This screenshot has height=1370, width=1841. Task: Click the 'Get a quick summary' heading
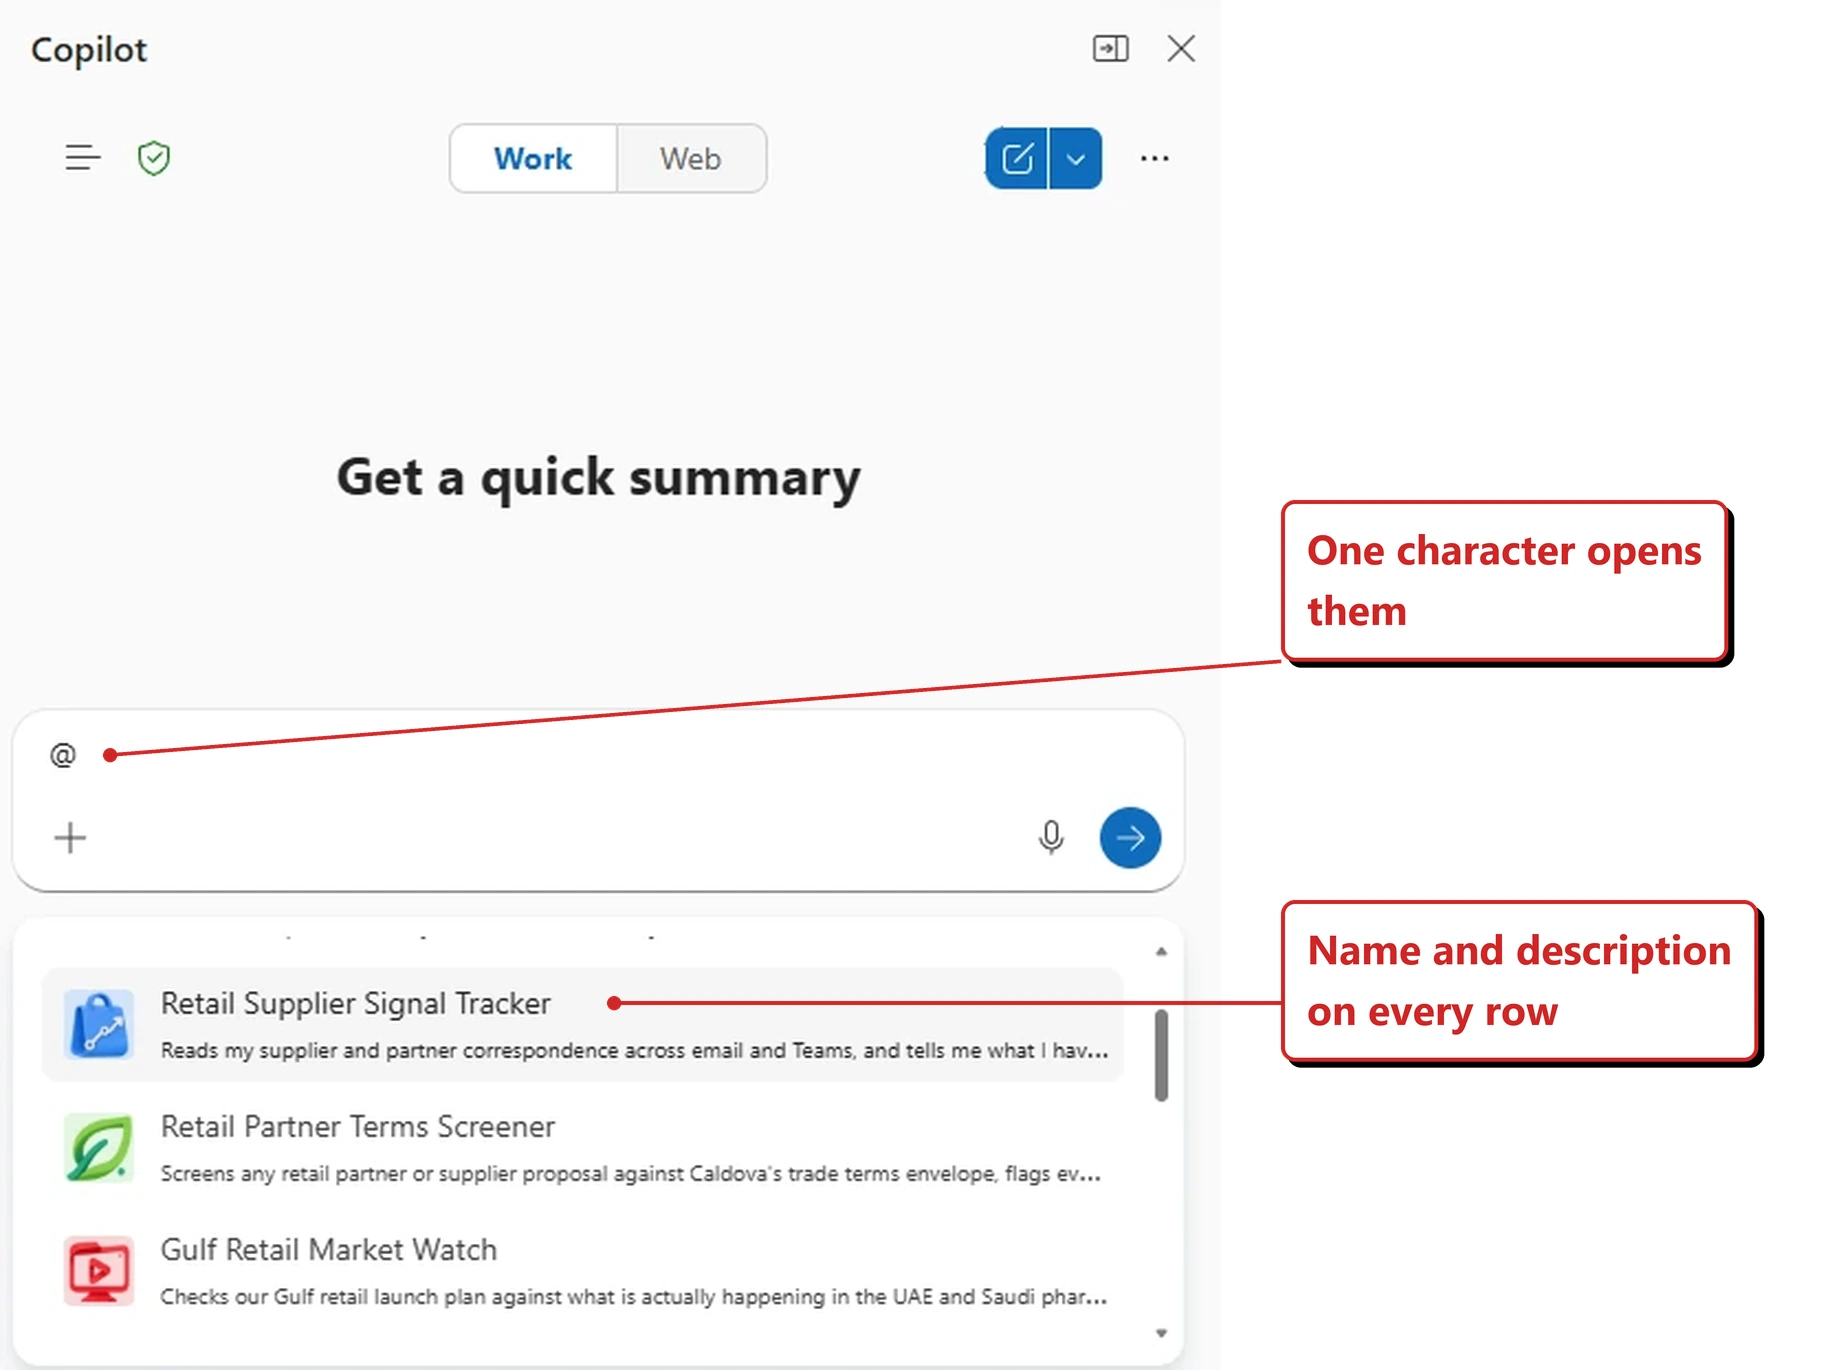coord(598,477)
